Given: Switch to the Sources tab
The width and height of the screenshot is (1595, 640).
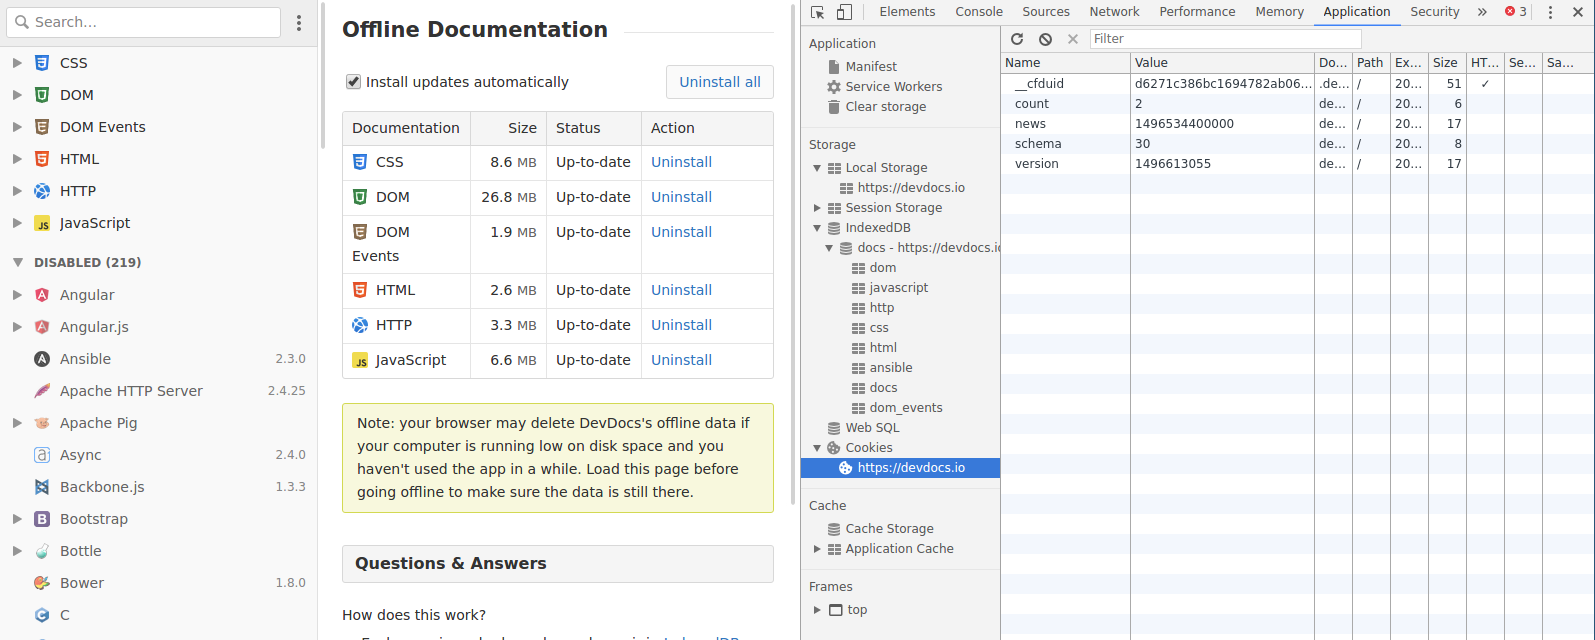Looking at the screenshot, I should pyautogui.click(x=1046, y=12).
